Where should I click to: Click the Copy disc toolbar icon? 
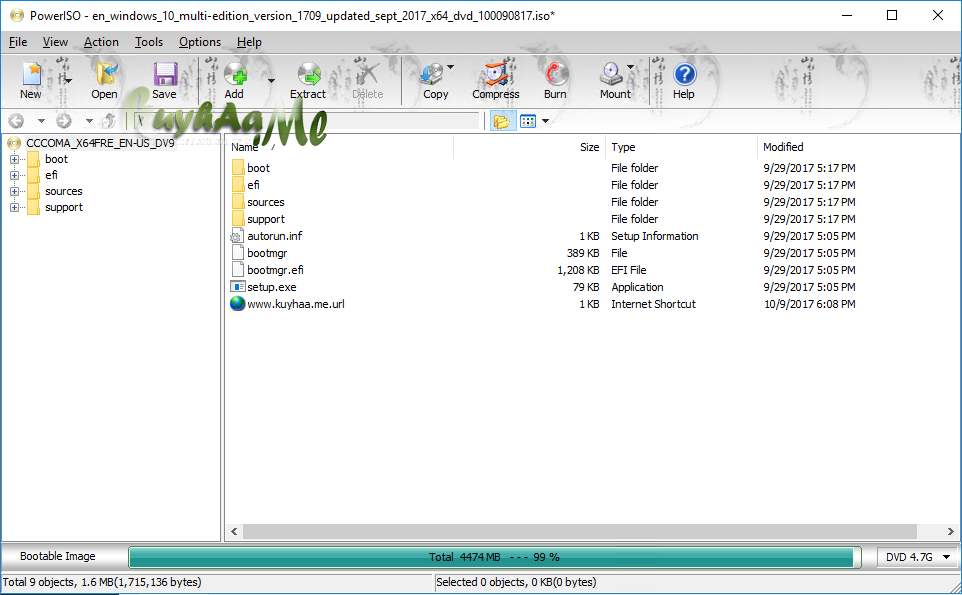point(432,74)
